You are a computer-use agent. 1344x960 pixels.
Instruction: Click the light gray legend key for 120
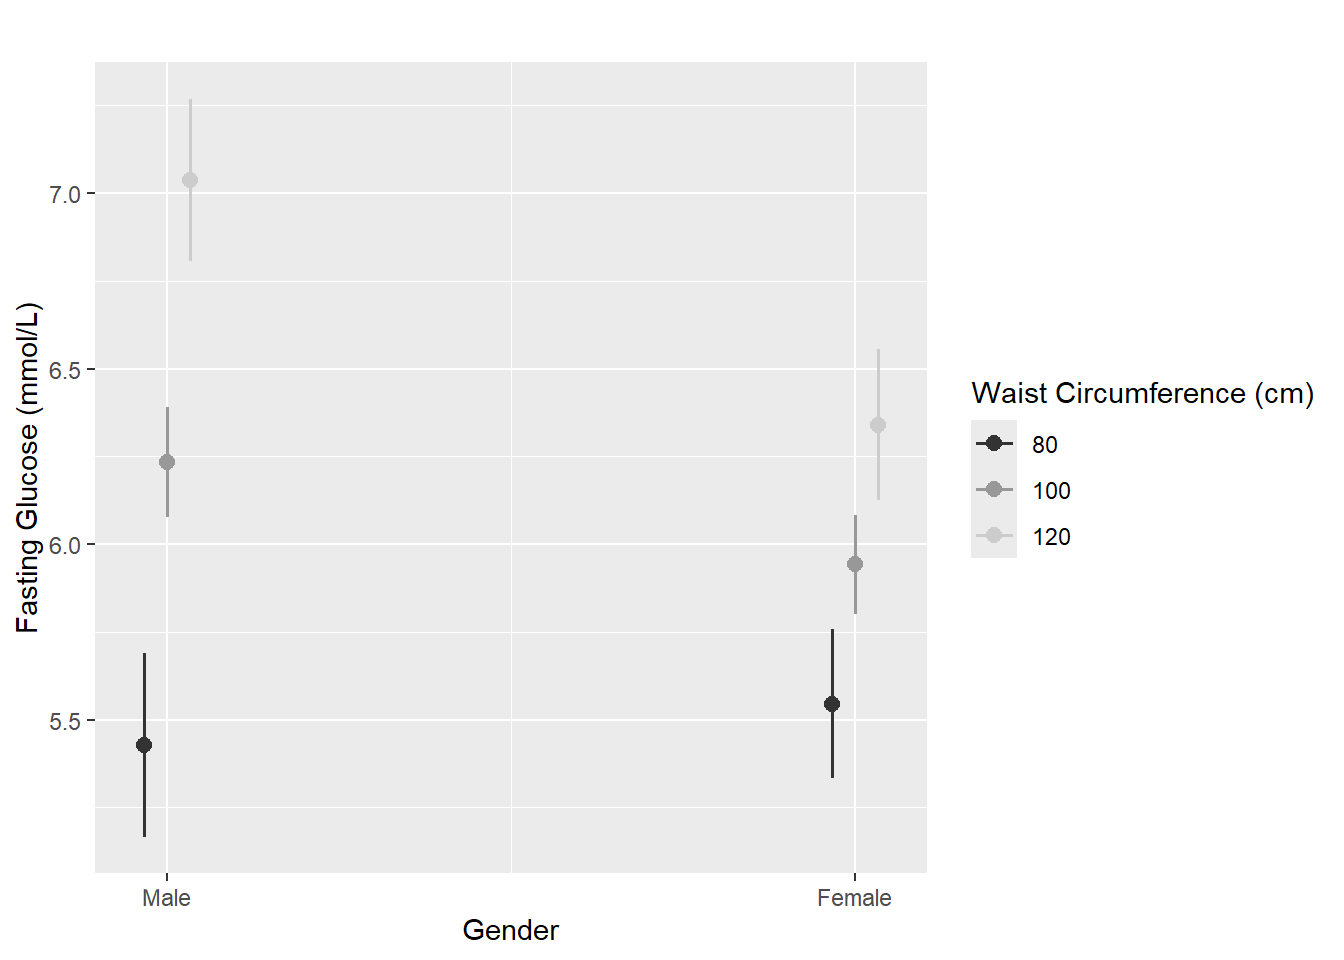(x=994, y=535)
